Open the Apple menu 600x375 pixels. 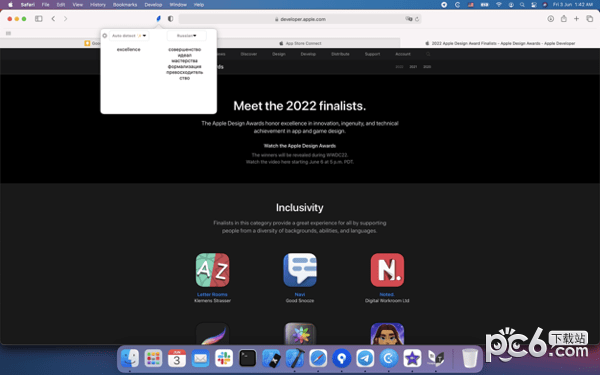pos(10,5)
